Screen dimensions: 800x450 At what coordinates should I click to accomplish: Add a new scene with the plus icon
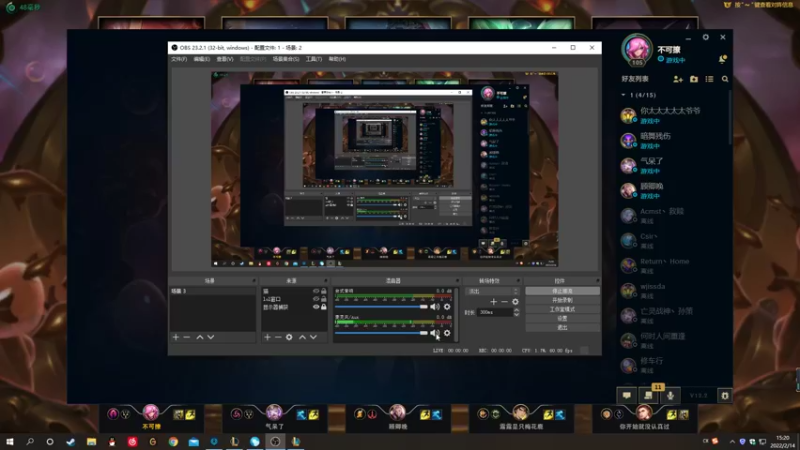point(176,337)
